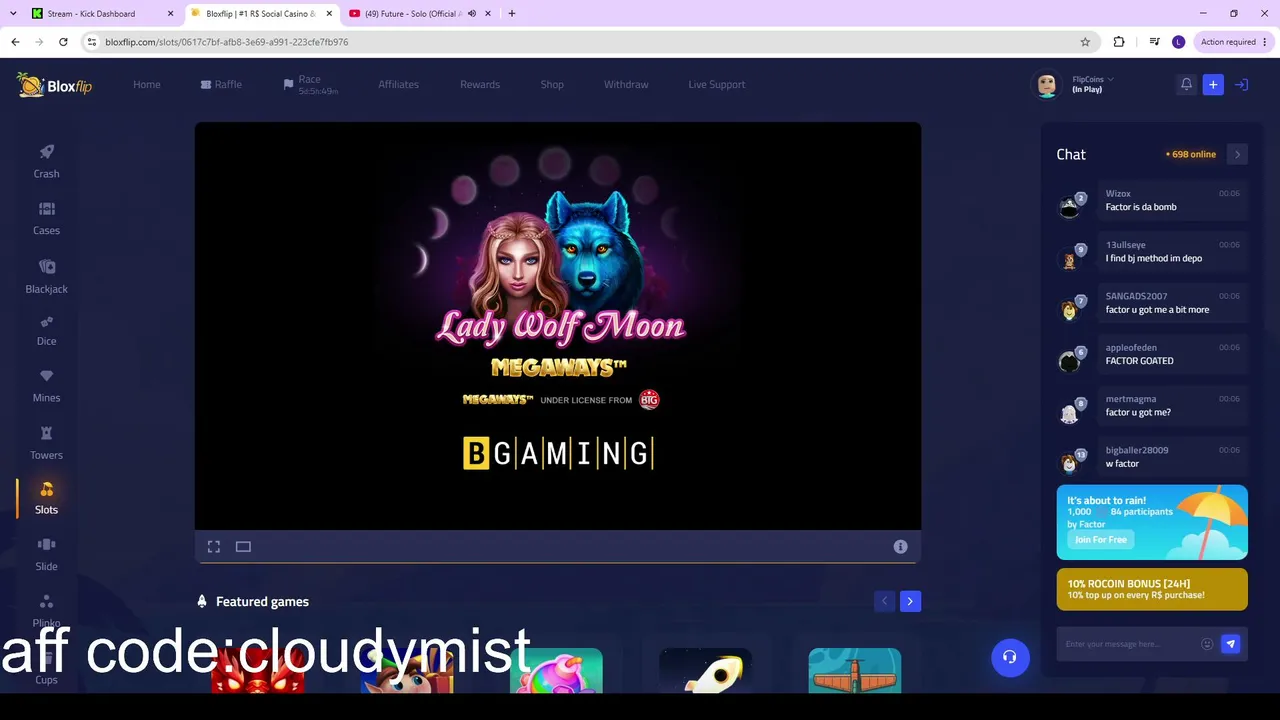Open the live support headset bubble
This screenshot has height=720, width=1280.
pyautogui.click(x=1010, y=657)
